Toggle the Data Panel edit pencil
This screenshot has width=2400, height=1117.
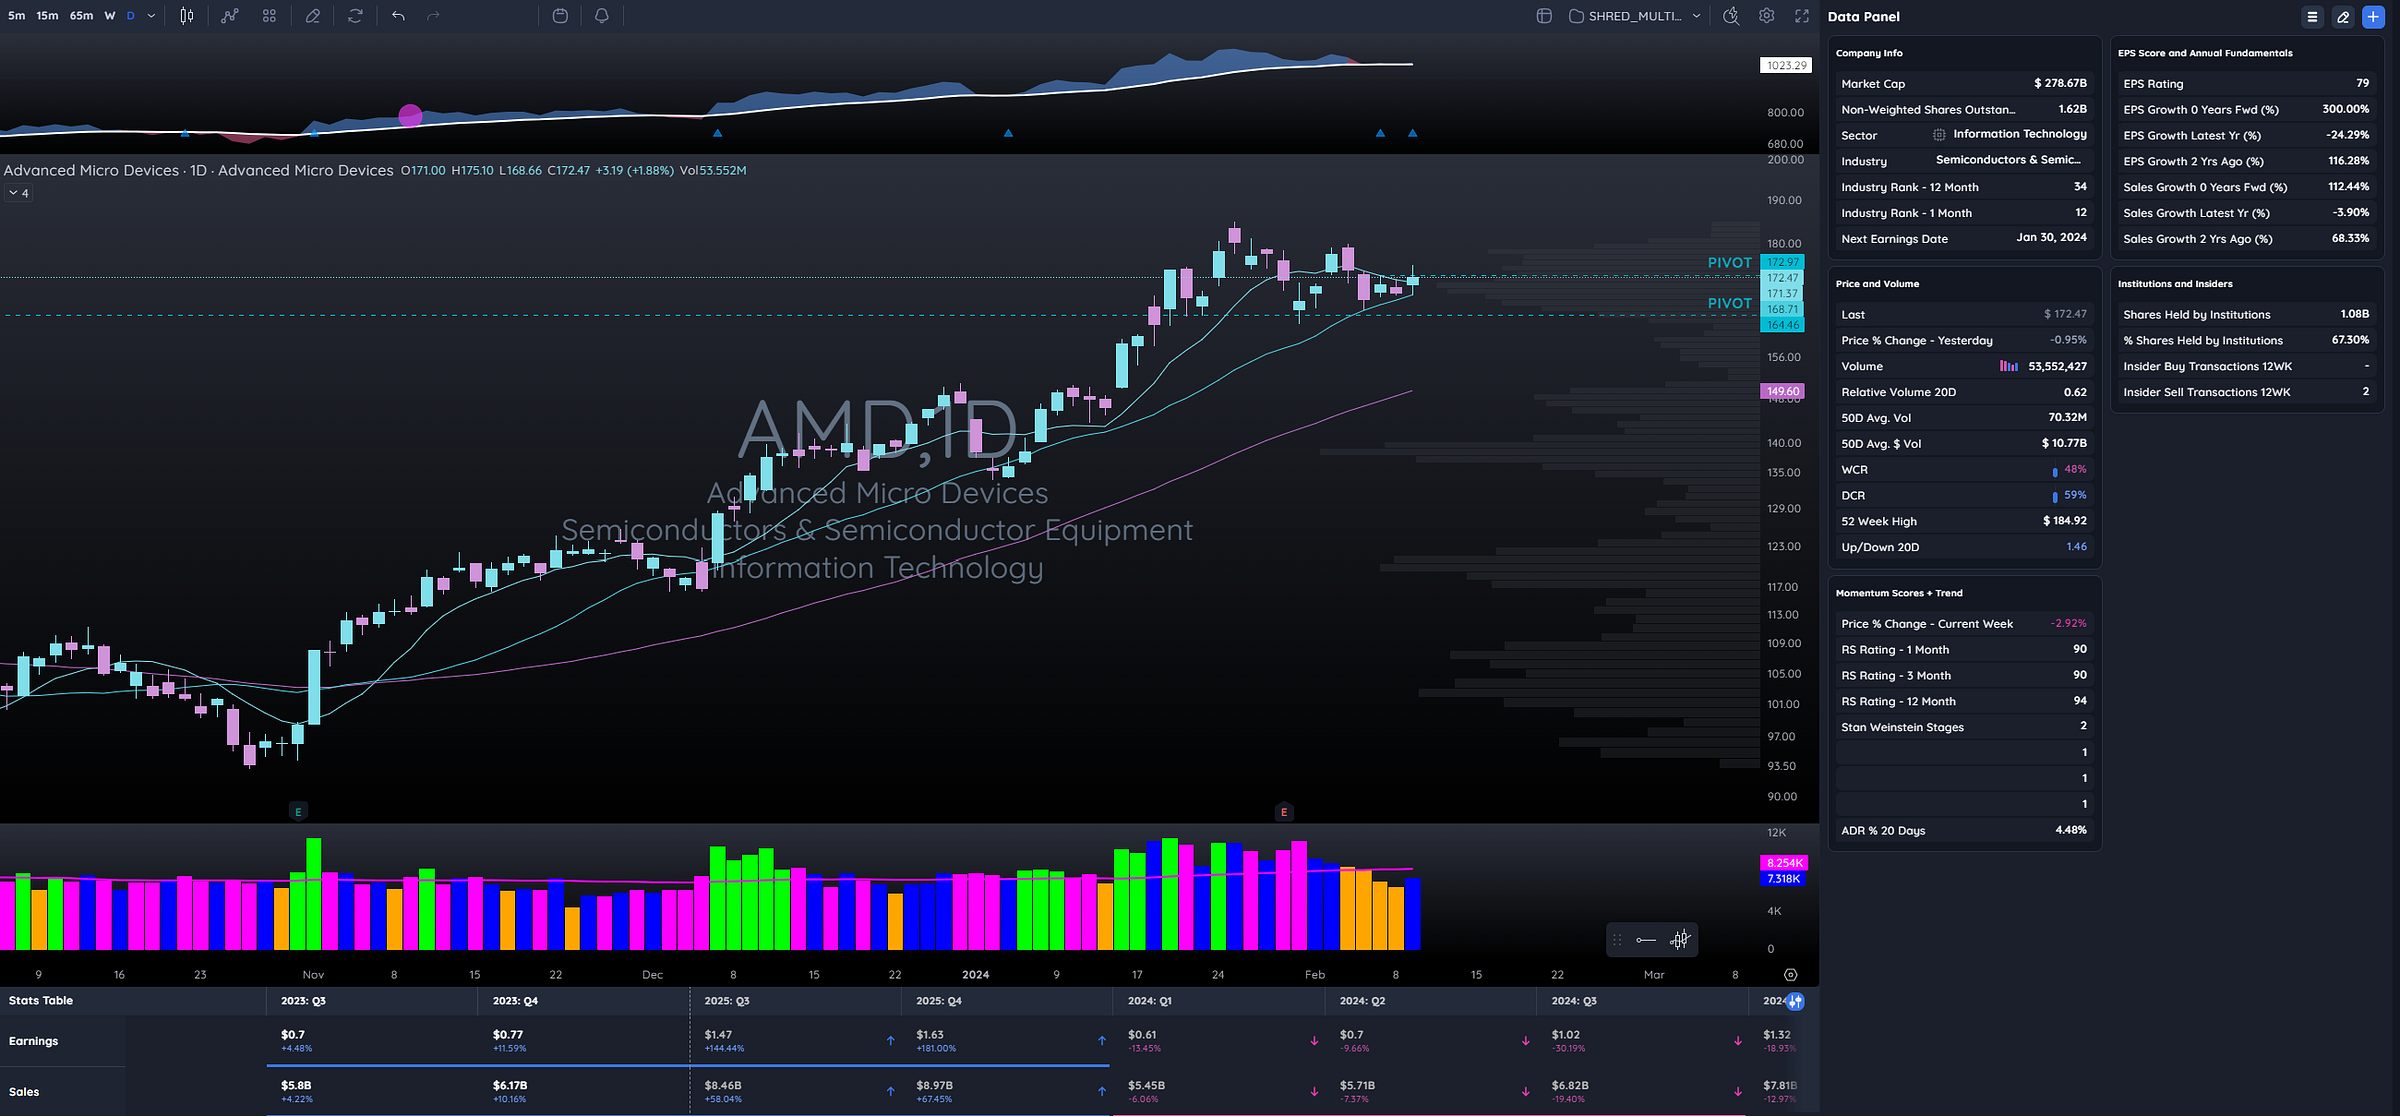[x=2343, y=17]
